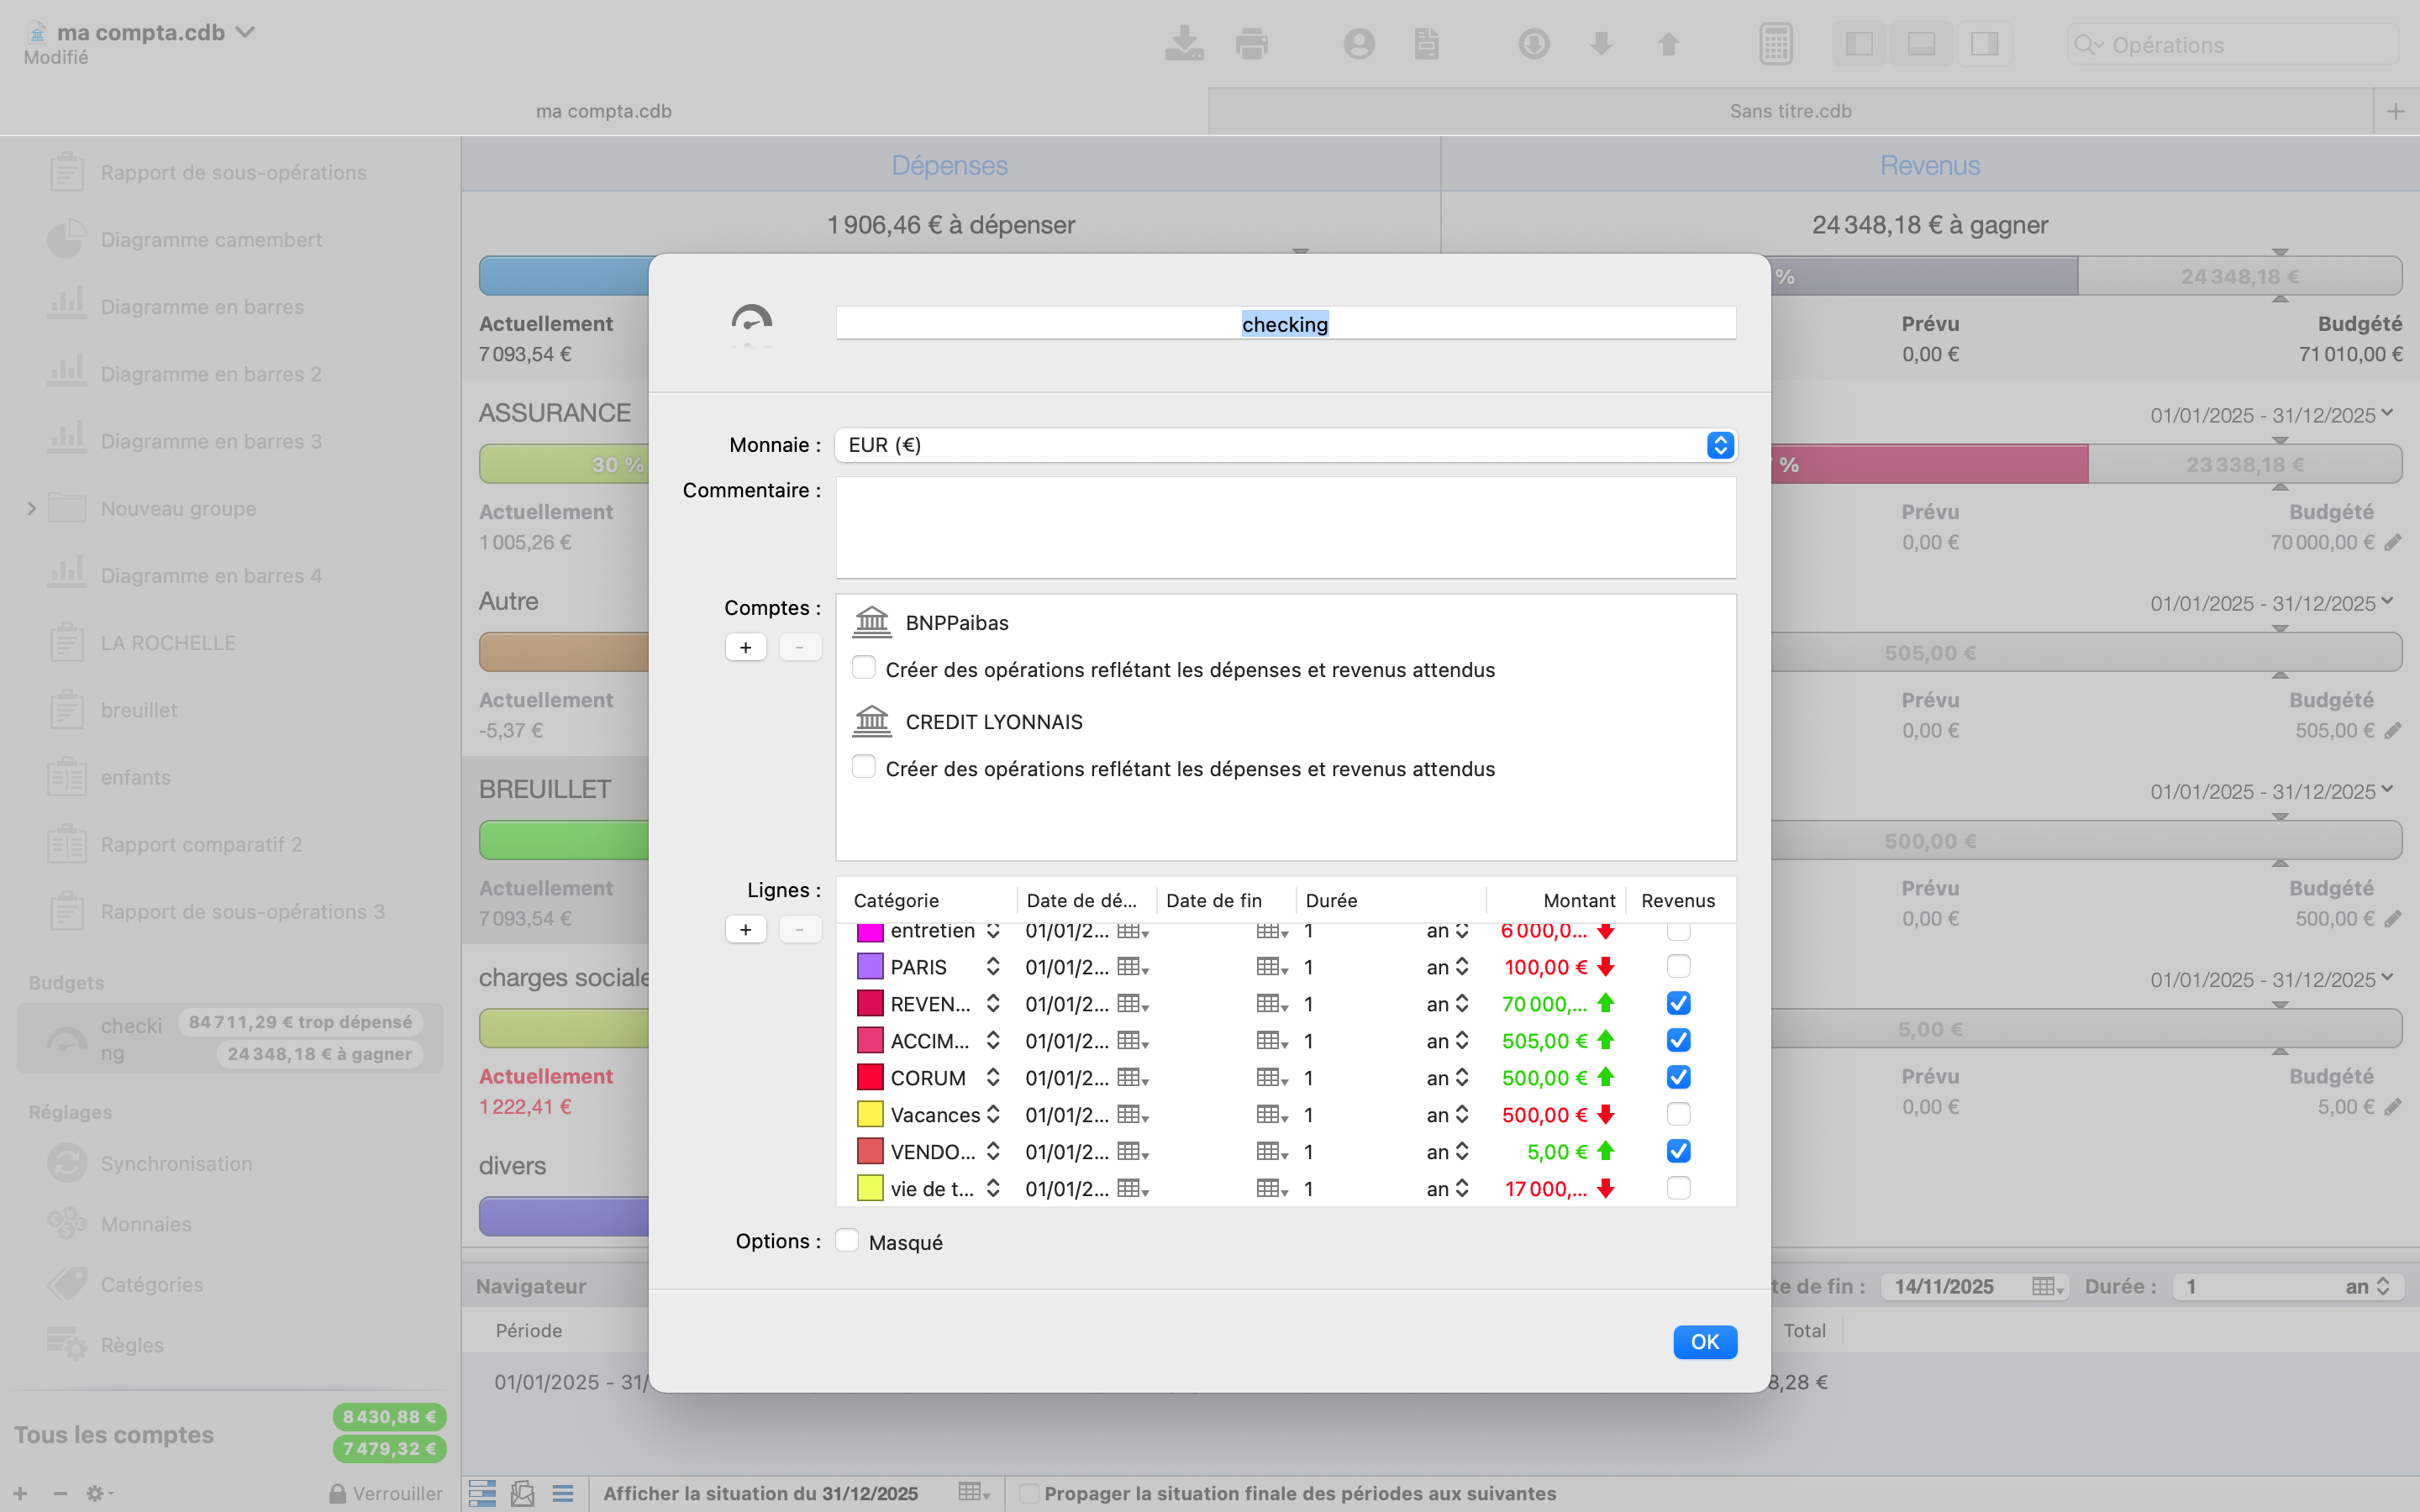Image resolution: width=2420 pixels, height=1512 pixels.
Task: Open calendar picker for PARIS start date
Action: point(1132,967)
